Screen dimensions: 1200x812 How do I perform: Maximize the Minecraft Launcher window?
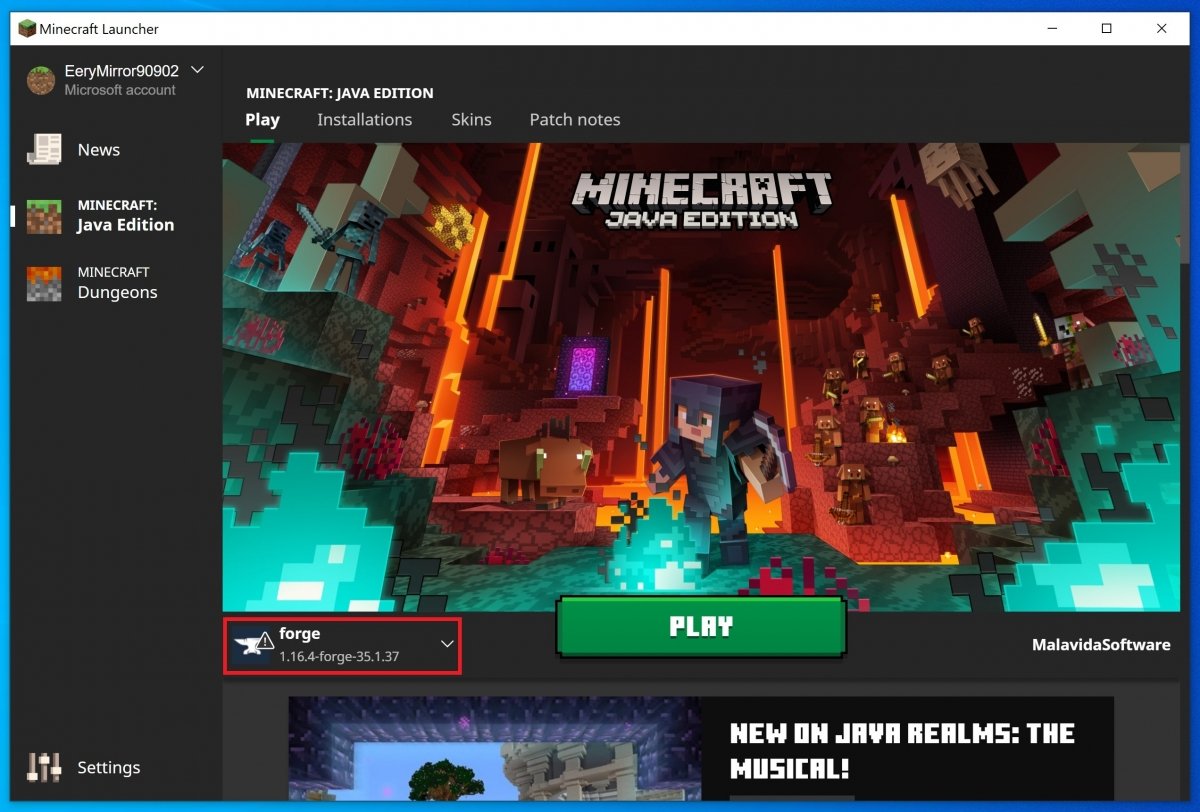click(x=1107, y=29)
